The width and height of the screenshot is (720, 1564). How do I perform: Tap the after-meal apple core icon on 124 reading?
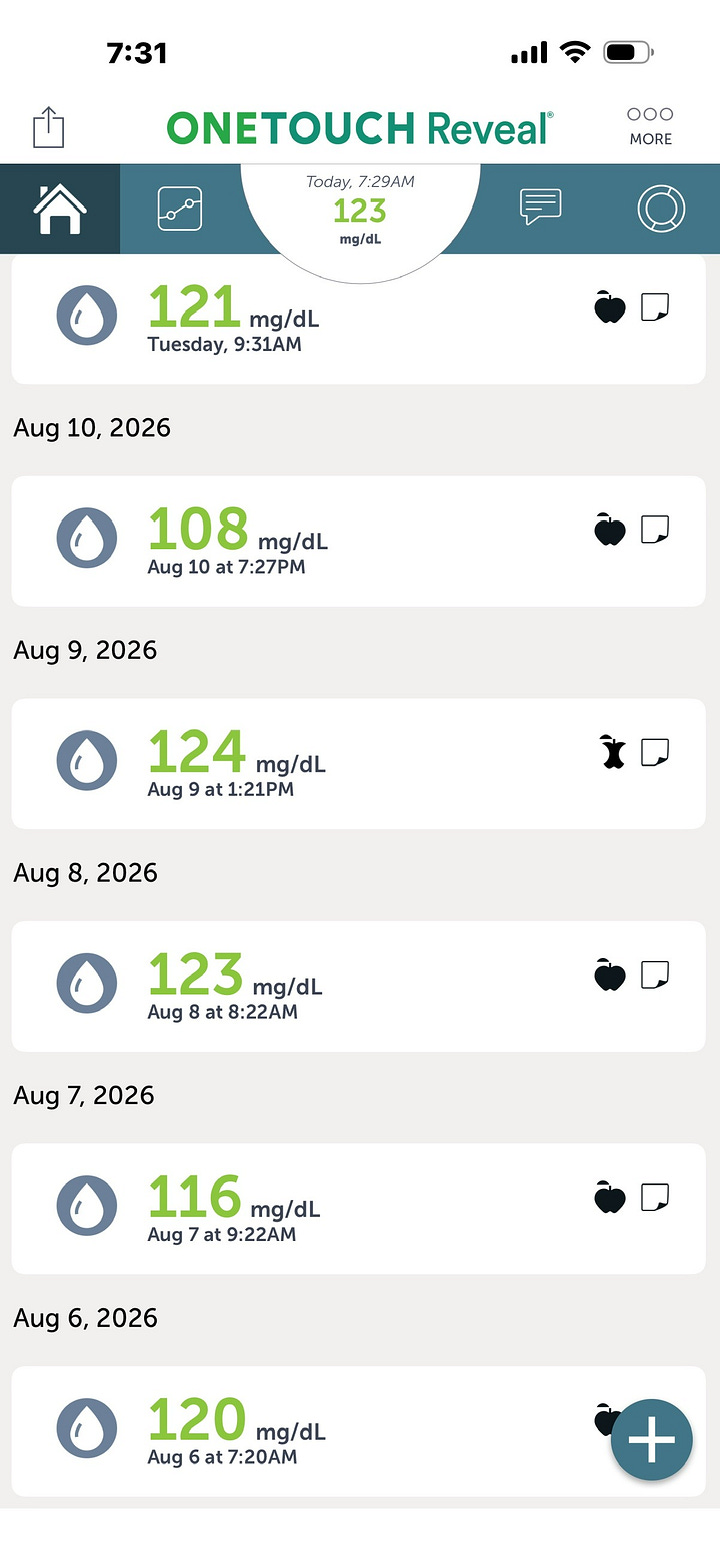click(x=611, y=751)
